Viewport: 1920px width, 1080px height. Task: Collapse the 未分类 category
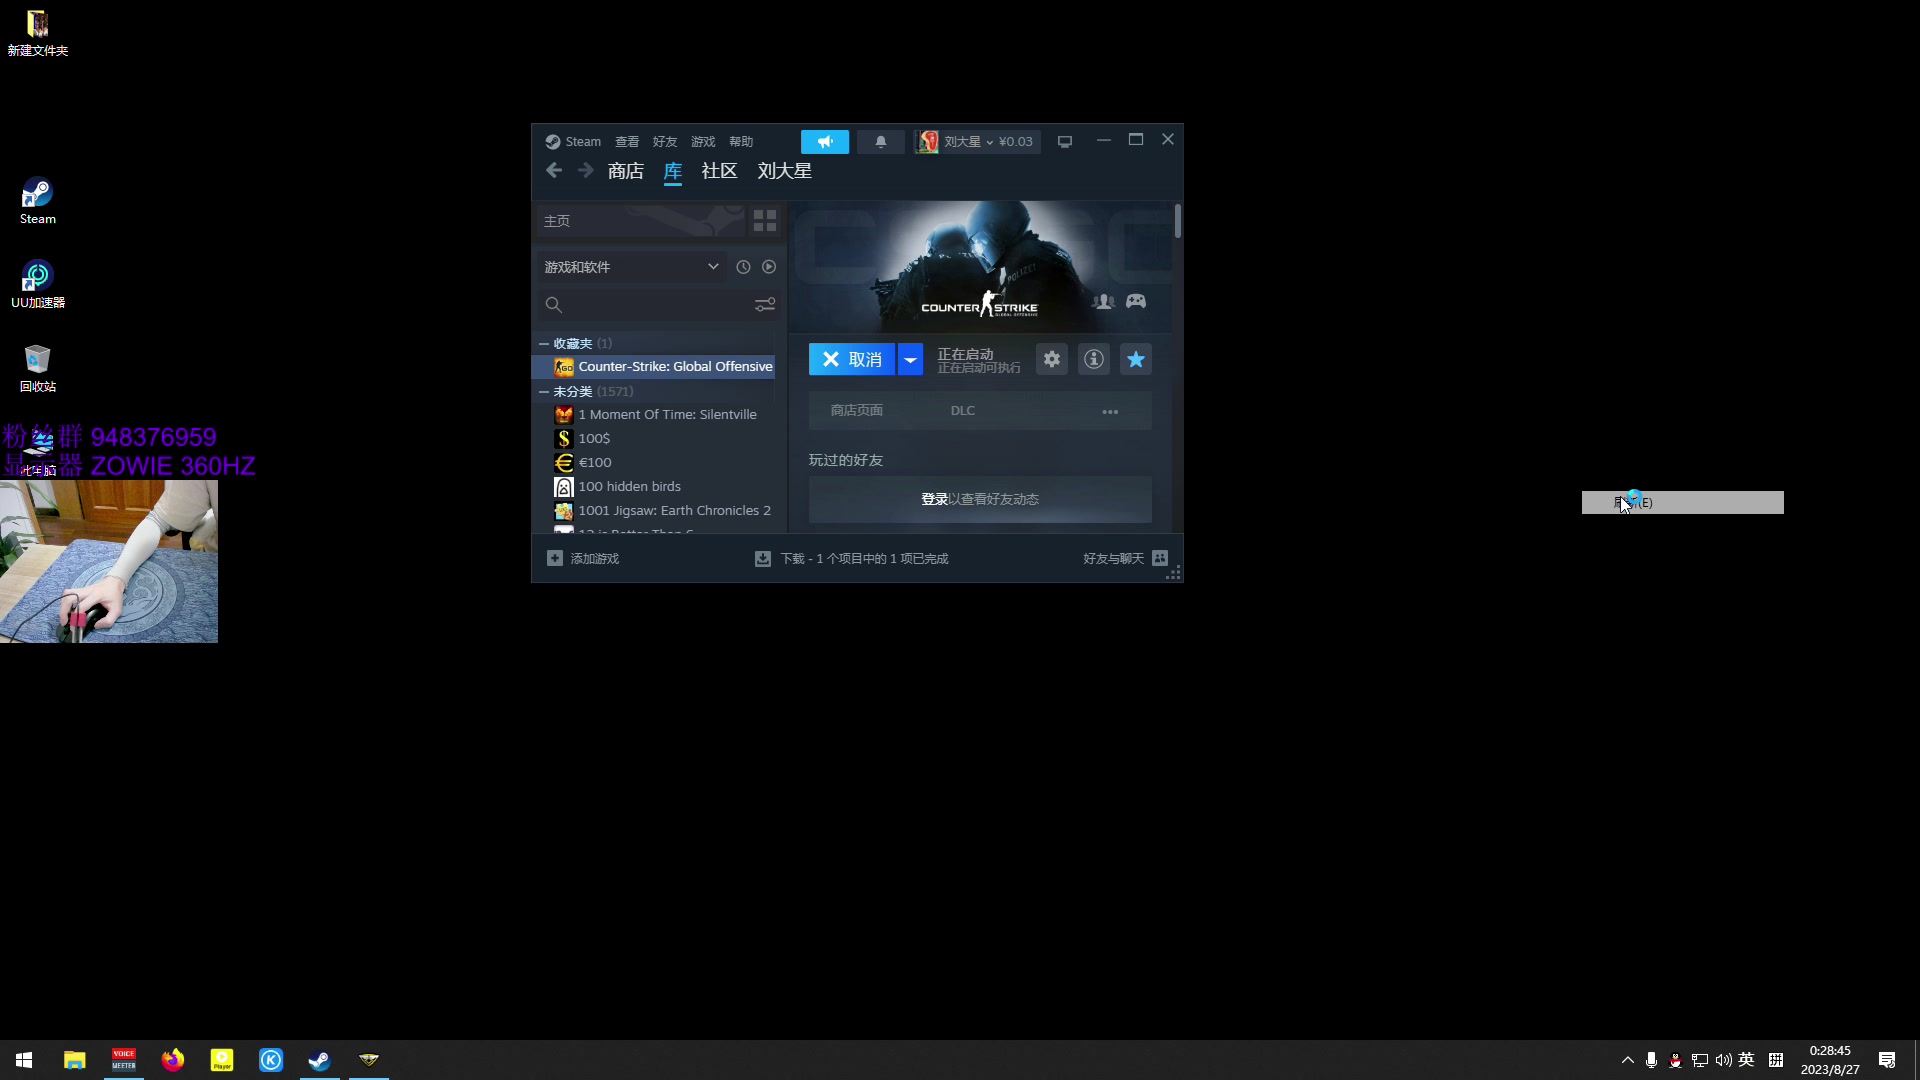(x=544, y=392)
